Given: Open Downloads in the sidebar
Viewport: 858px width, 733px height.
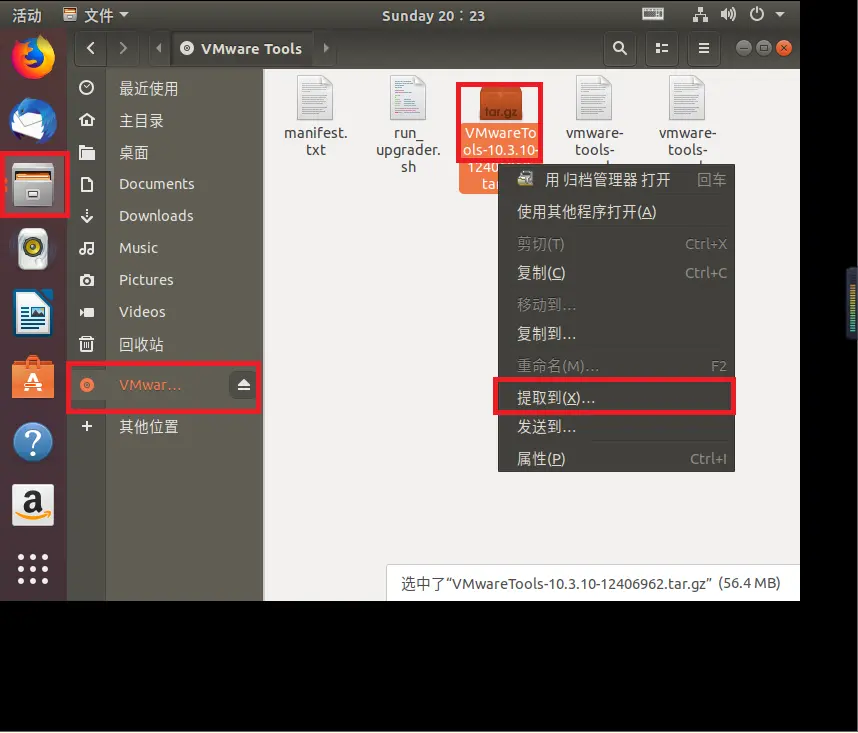Looking at the screenshot, I should click(x=165, y=216).
